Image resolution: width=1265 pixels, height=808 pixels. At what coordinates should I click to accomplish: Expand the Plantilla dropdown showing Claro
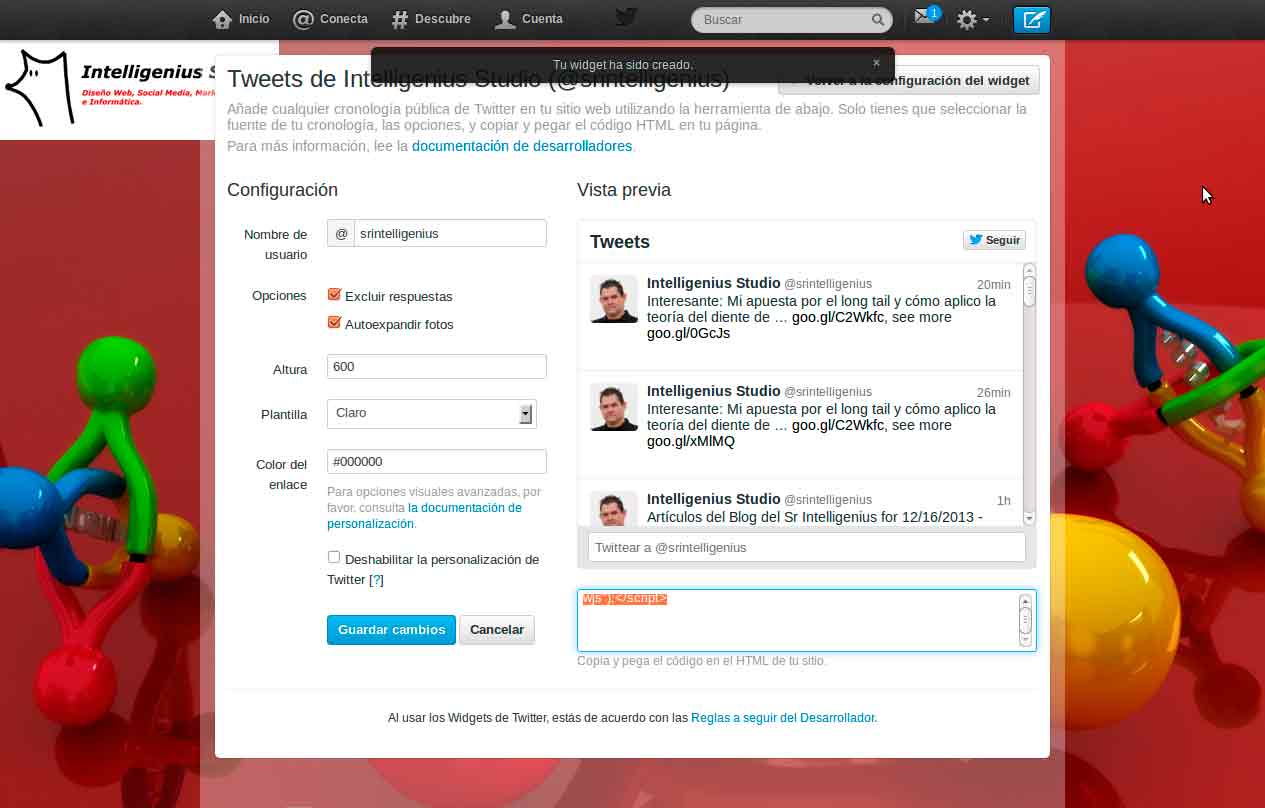tap(432, 413)
